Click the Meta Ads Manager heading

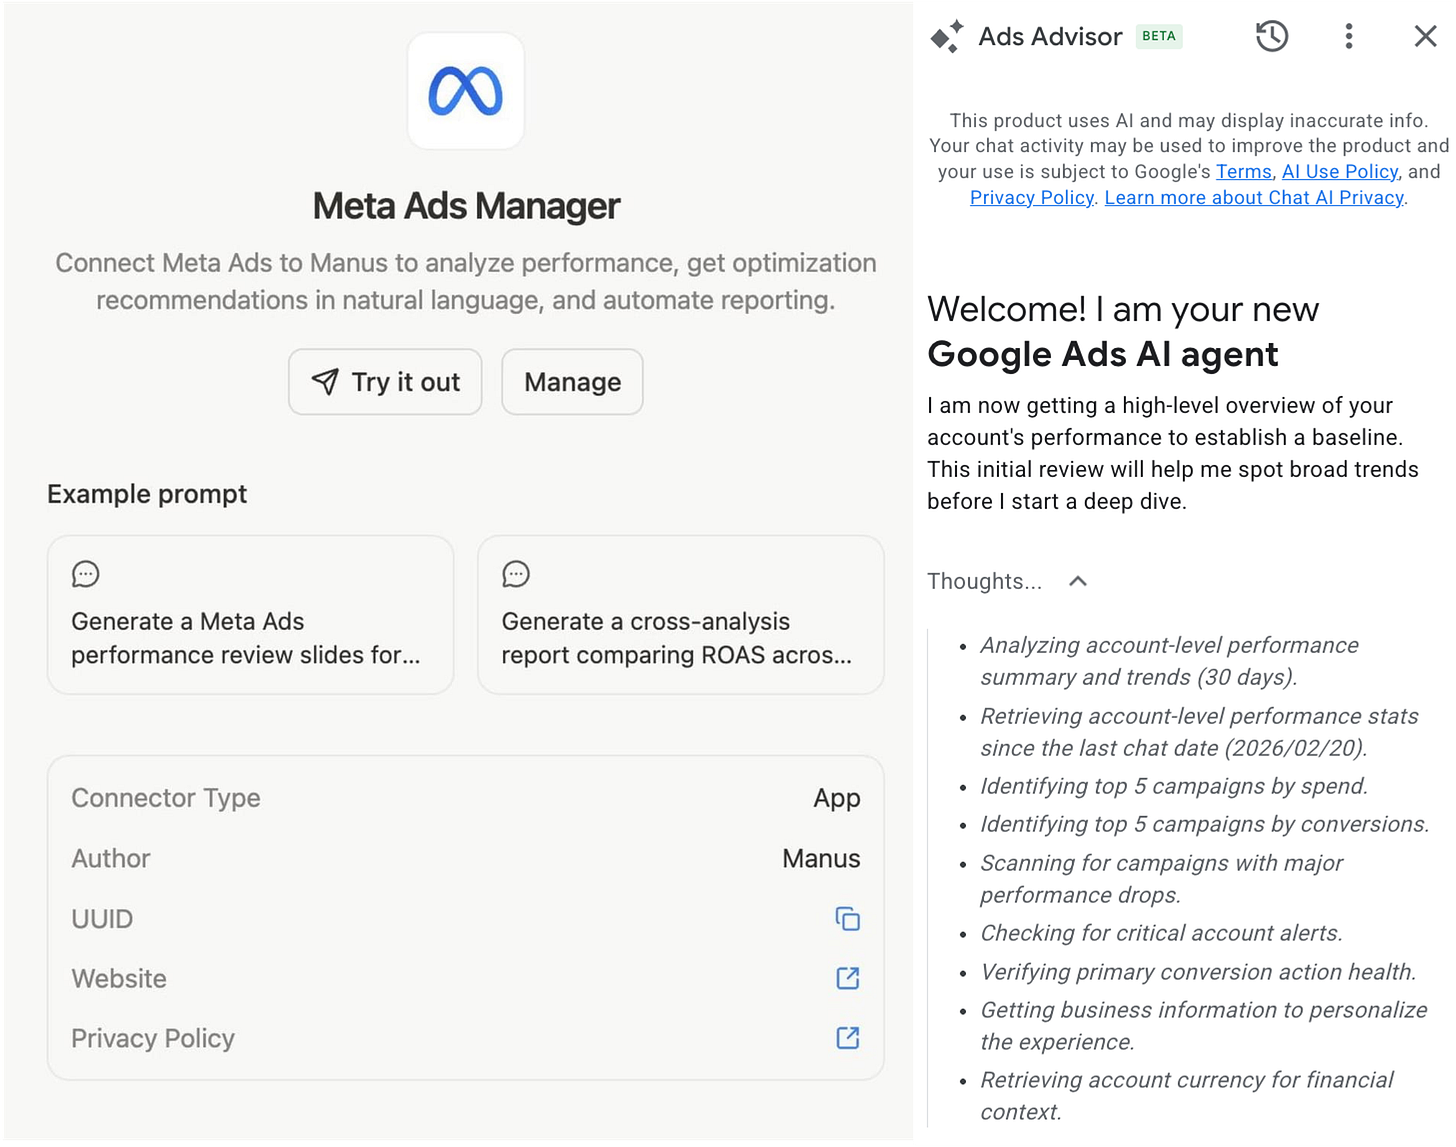(466, 206)
